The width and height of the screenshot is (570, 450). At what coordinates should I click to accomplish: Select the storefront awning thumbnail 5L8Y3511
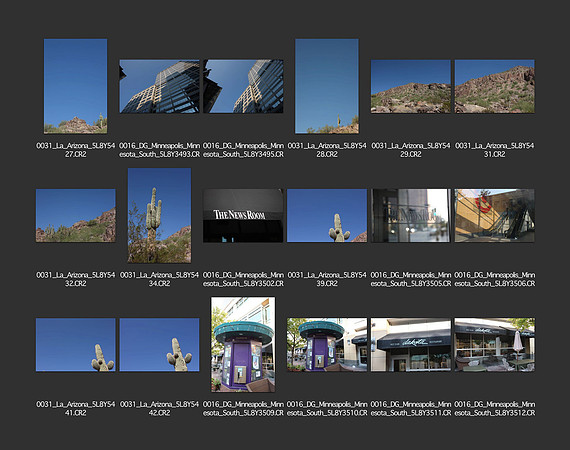(x=411, y=345)
